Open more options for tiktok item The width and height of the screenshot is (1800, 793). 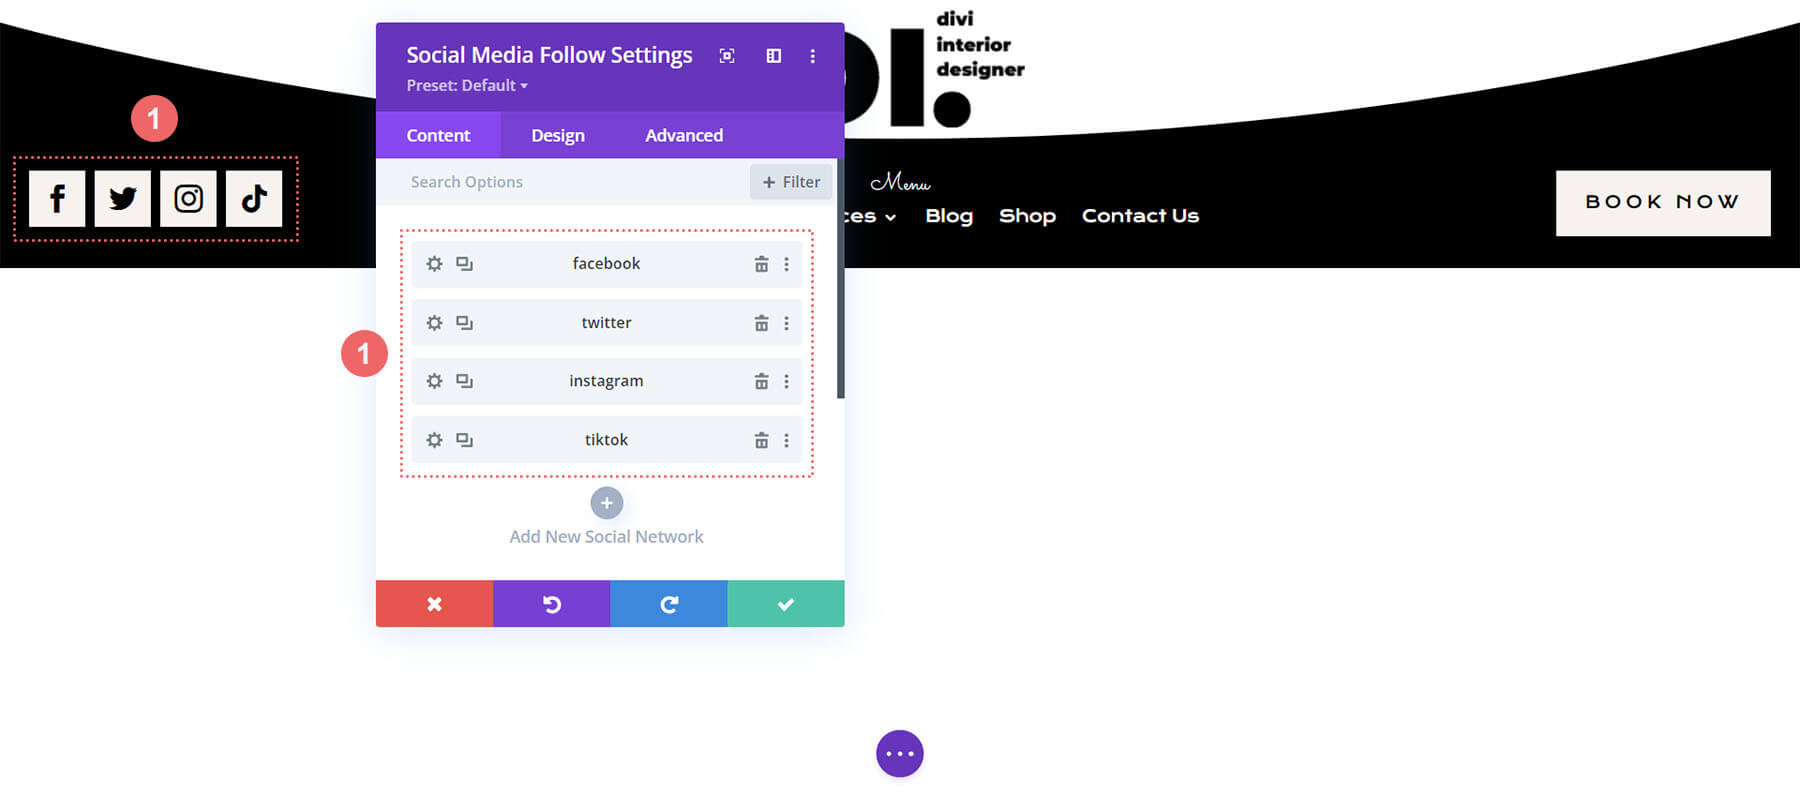(786, 440)
